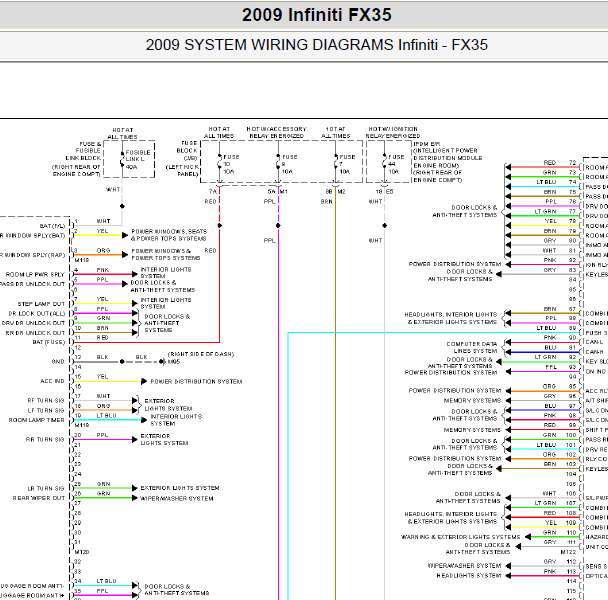
Task: Click the "LT BLU 74" wire label
Action: (556, 182)
